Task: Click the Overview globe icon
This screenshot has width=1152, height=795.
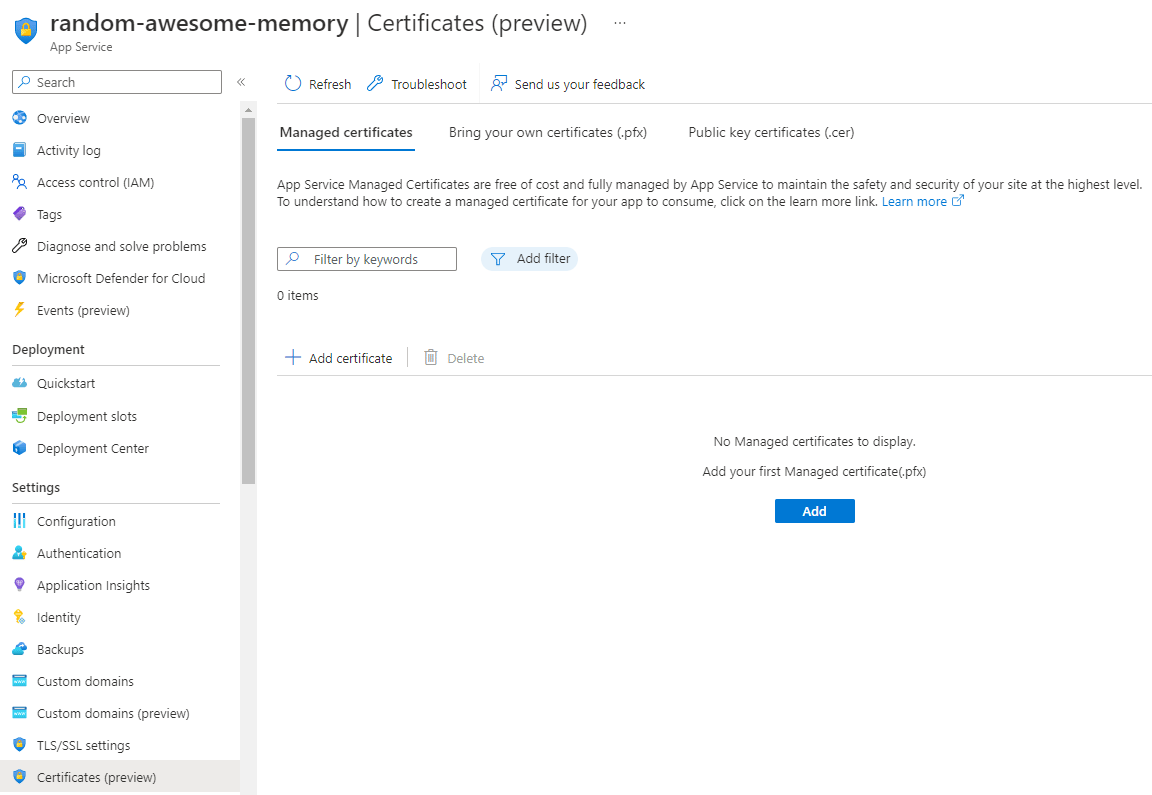Action: [20, 118]
